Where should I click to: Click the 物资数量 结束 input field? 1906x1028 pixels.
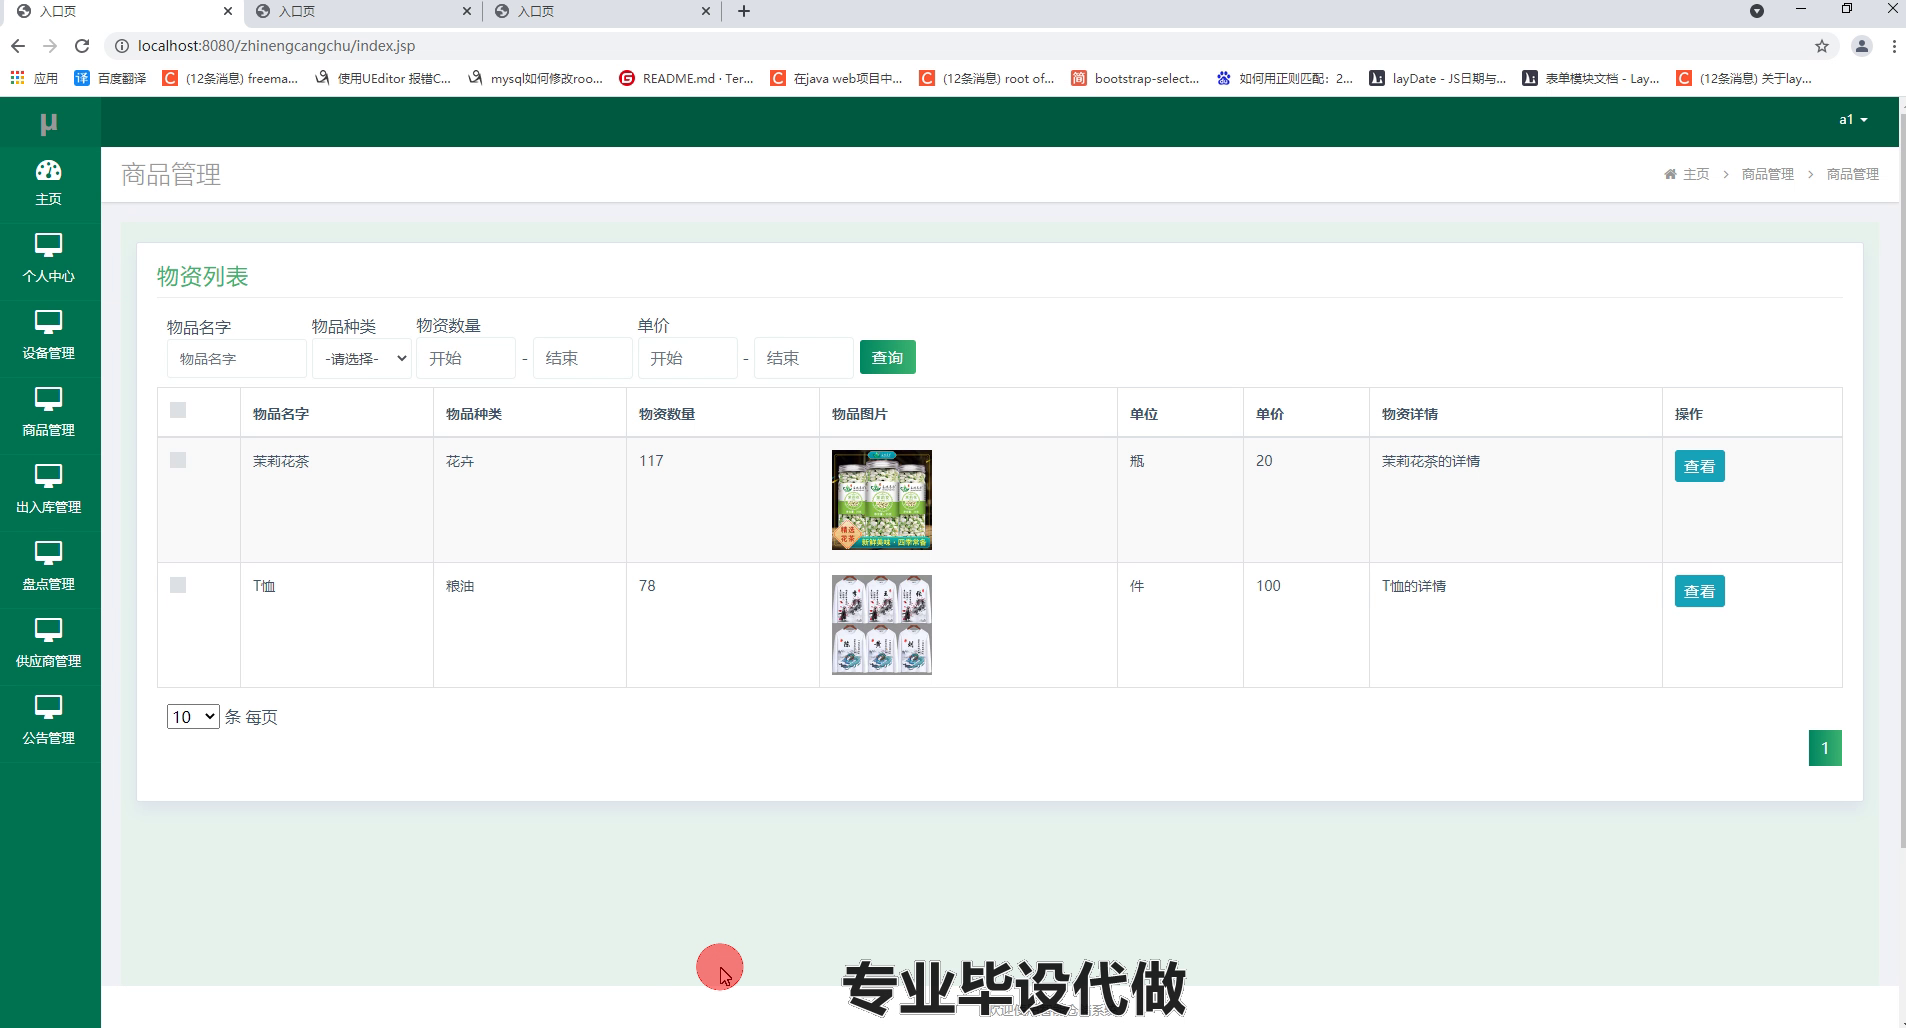[x=583, y=358]
